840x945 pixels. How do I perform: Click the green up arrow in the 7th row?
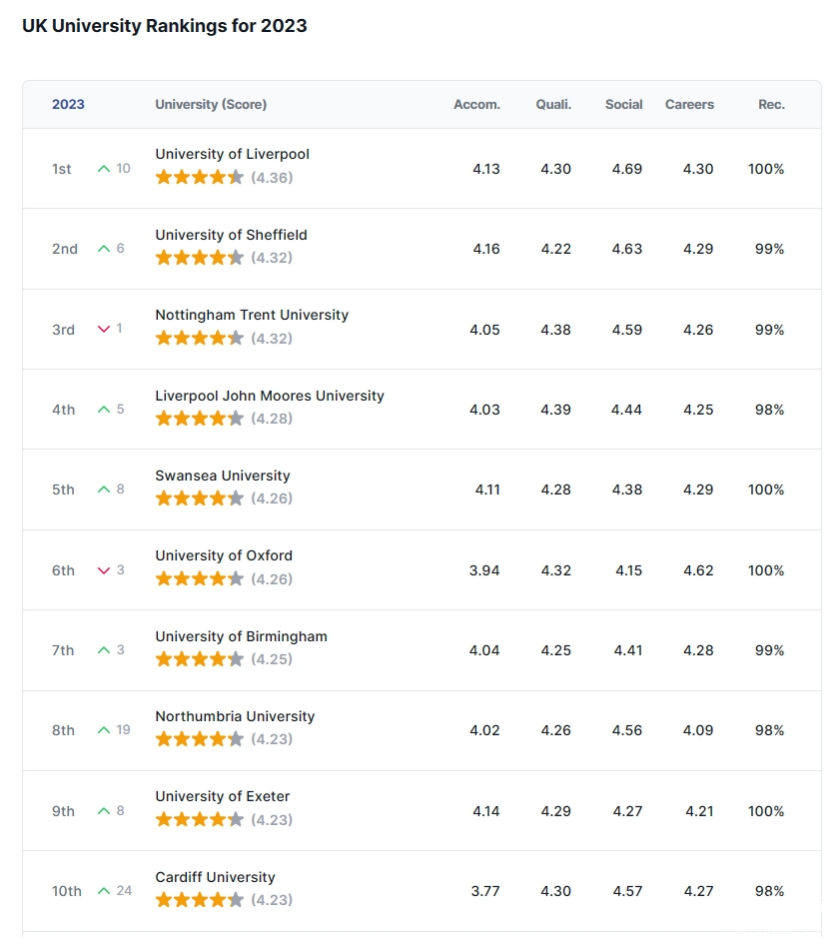click(x=104, y=650)
